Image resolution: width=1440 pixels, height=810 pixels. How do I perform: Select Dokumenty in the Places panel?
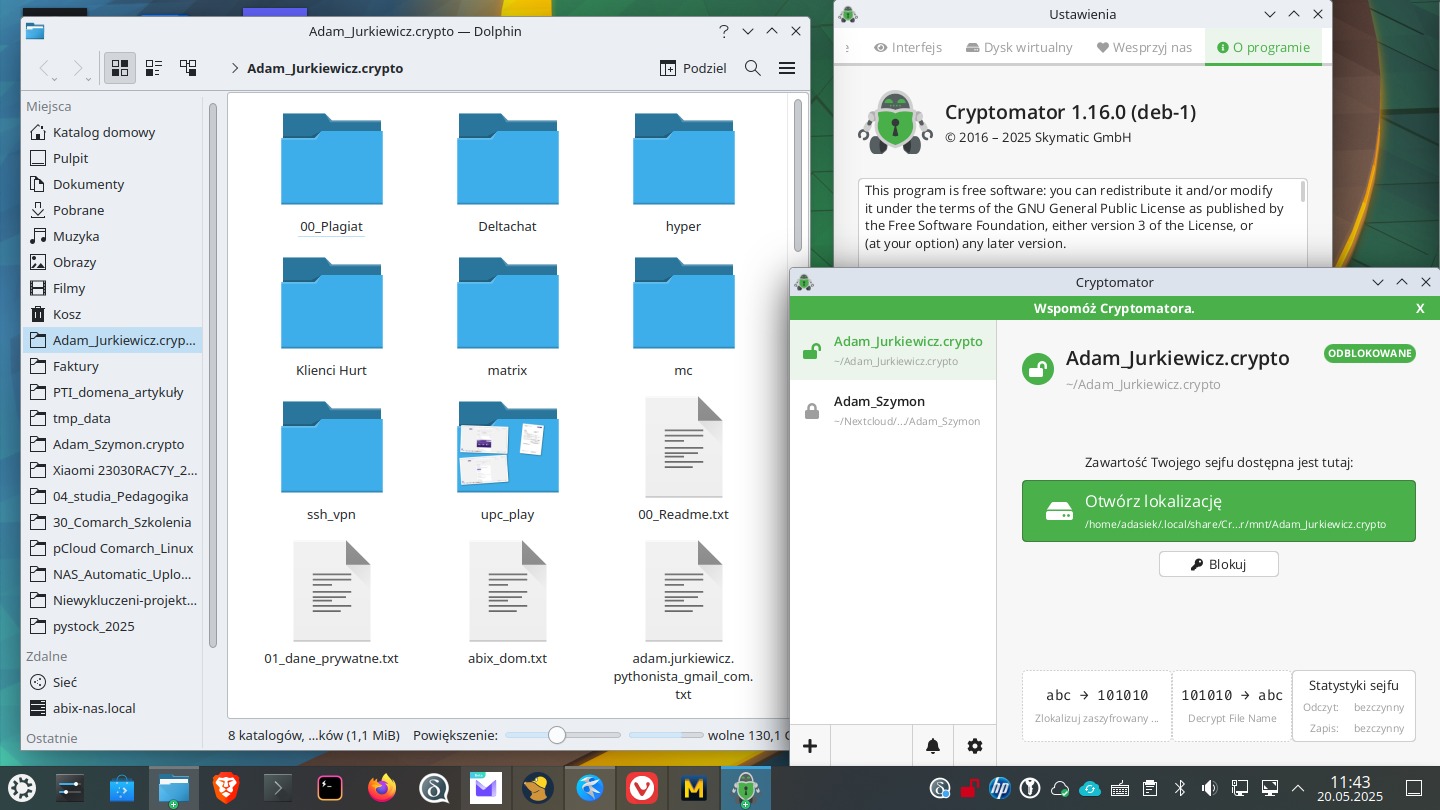click(x=89, y=184)
